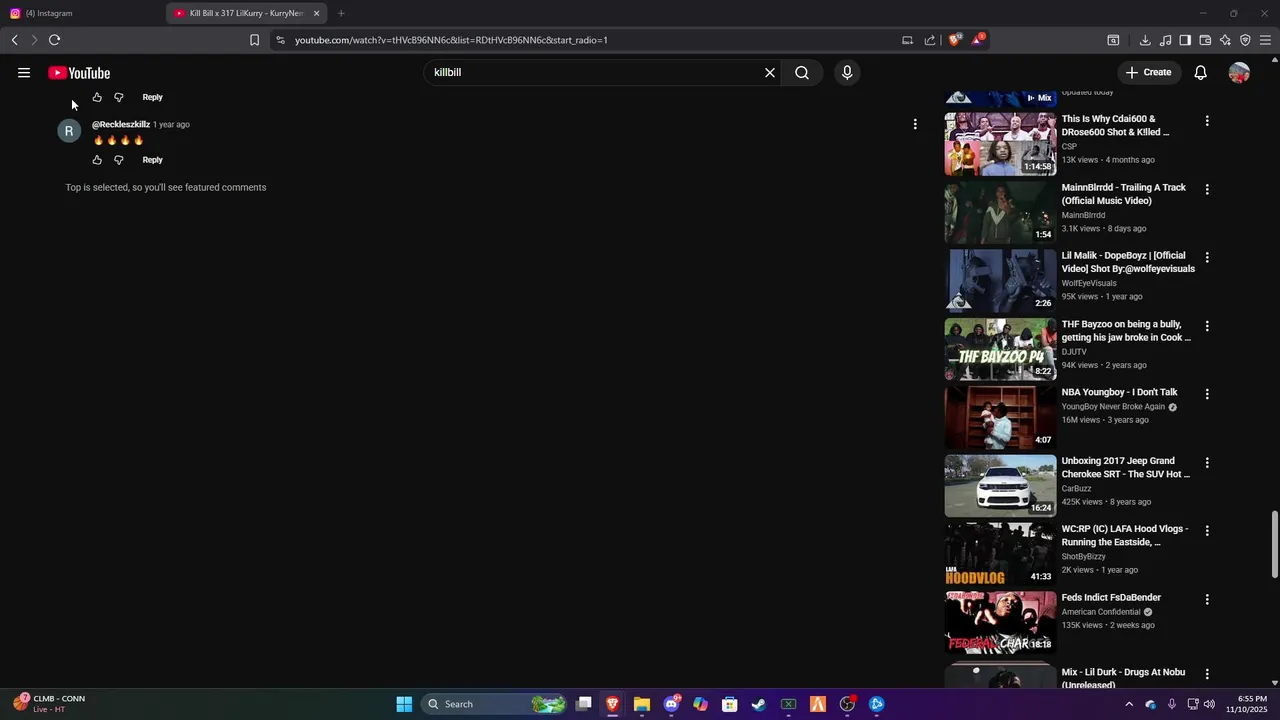Image resolution: width=1280 pixels, height=720 pixels.
Task: Open Feds Indict FsDaBender video title
Action: pos(1111,598)
